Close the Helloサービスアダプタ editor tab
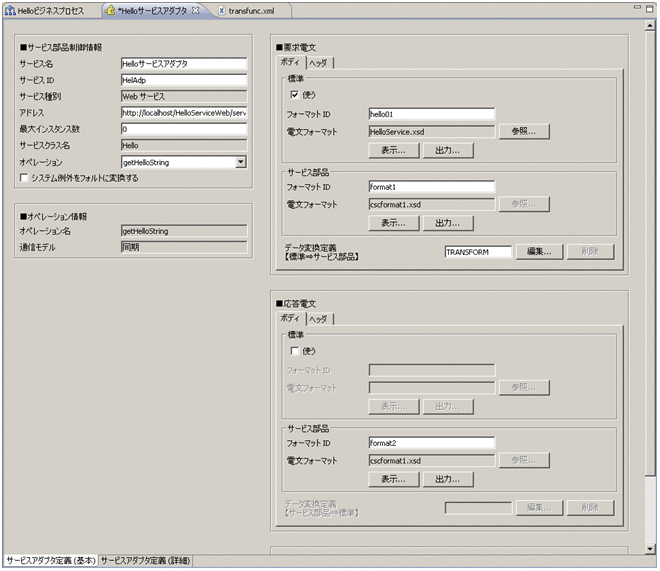Viewport: 660px width, 571px height. [x=195, y=10]
